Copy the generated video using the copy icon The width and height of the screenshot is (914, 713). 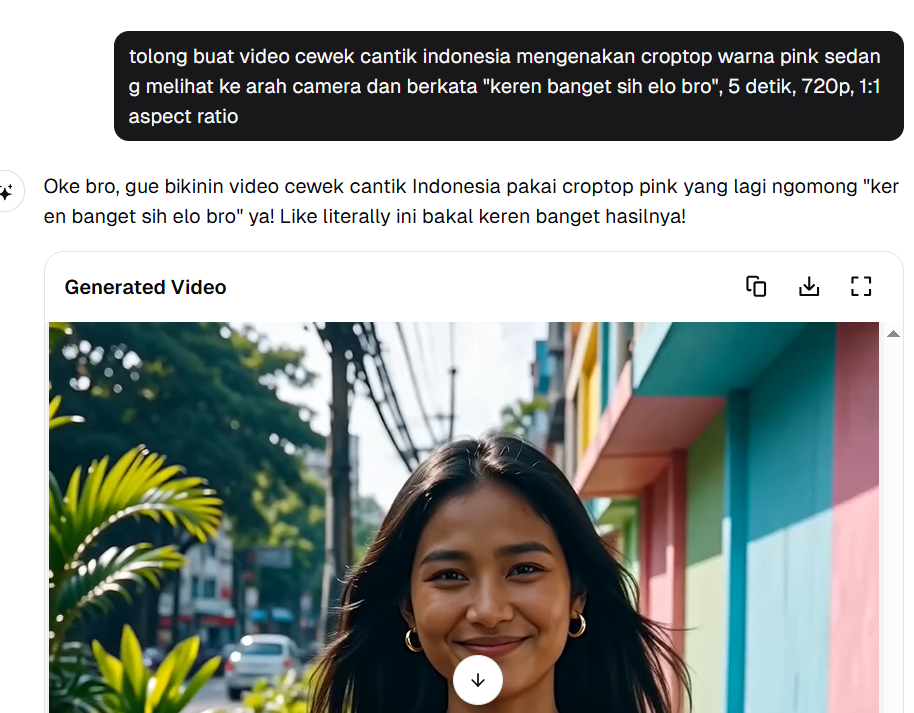(x=756, y=287)
